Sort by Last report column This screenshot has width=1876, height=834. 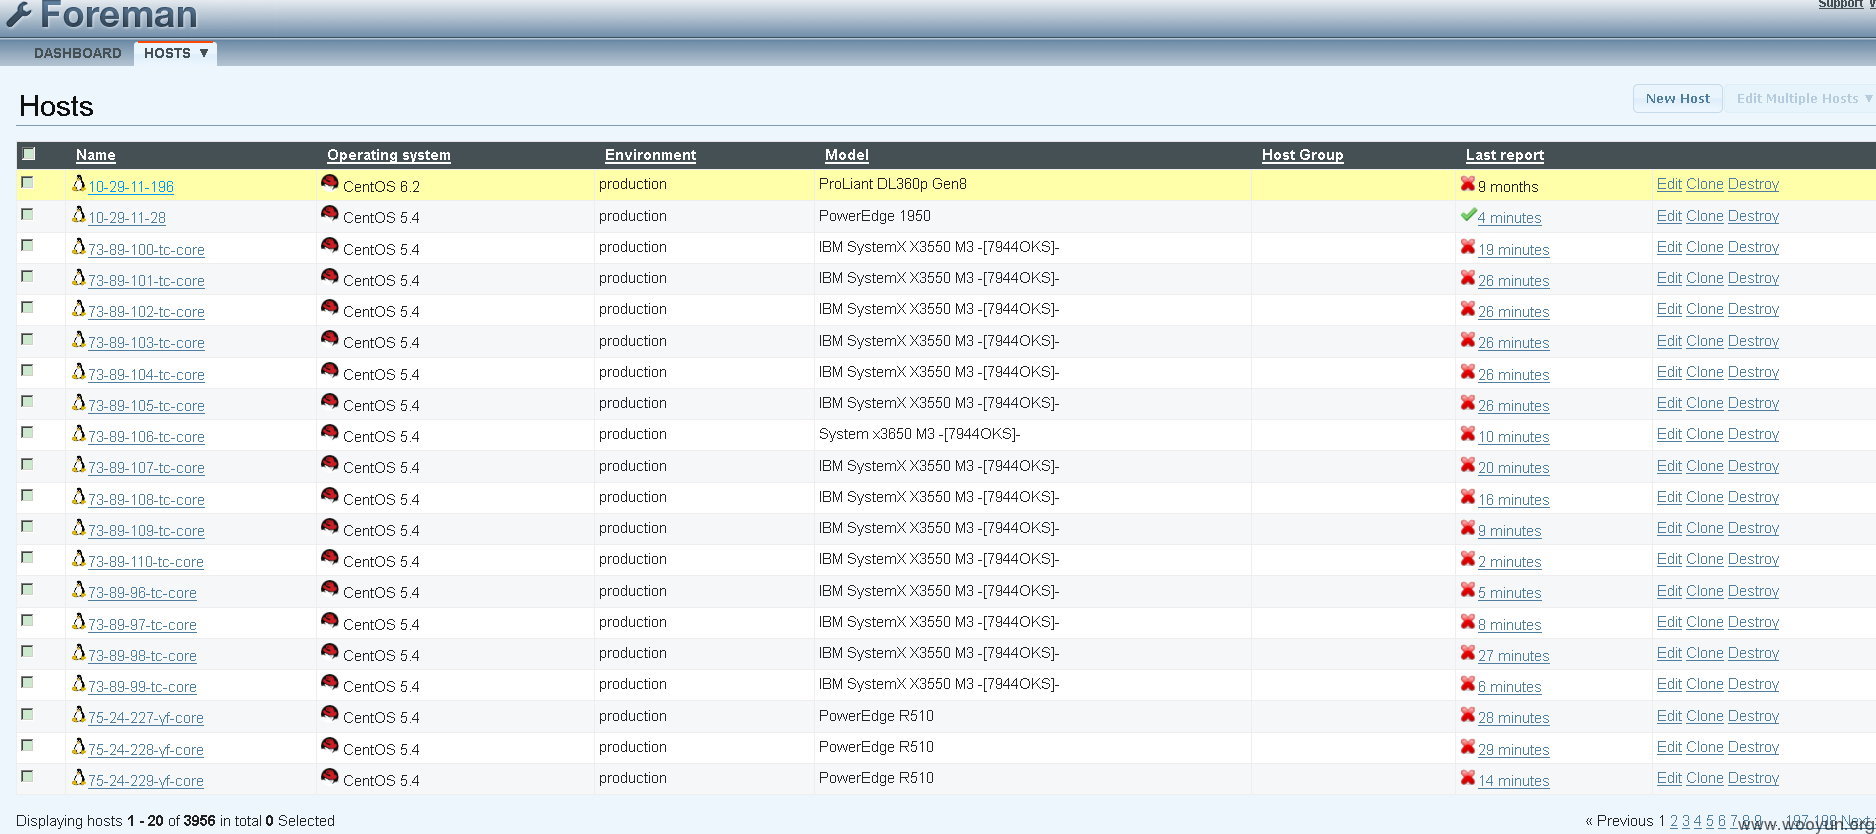point(1504,155)
